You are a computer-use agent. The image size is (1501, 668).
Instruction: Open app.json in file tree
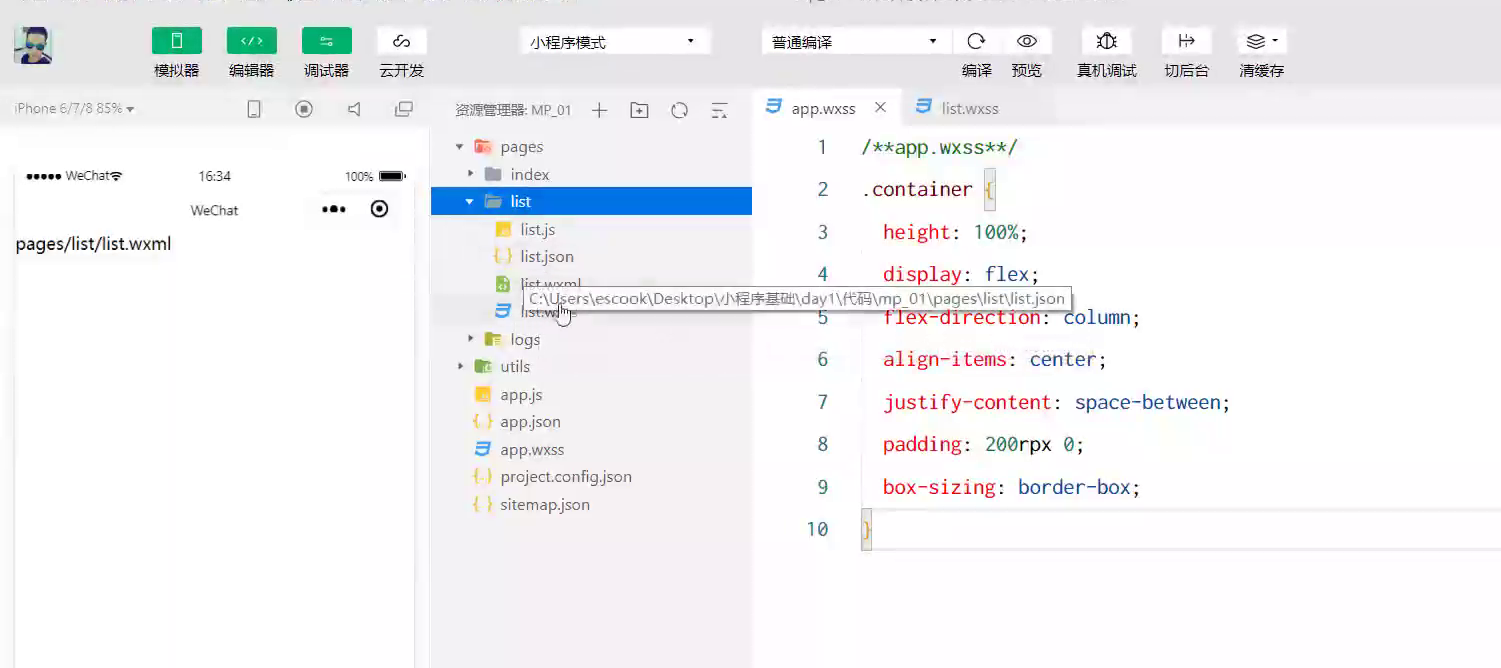(591, 421)
